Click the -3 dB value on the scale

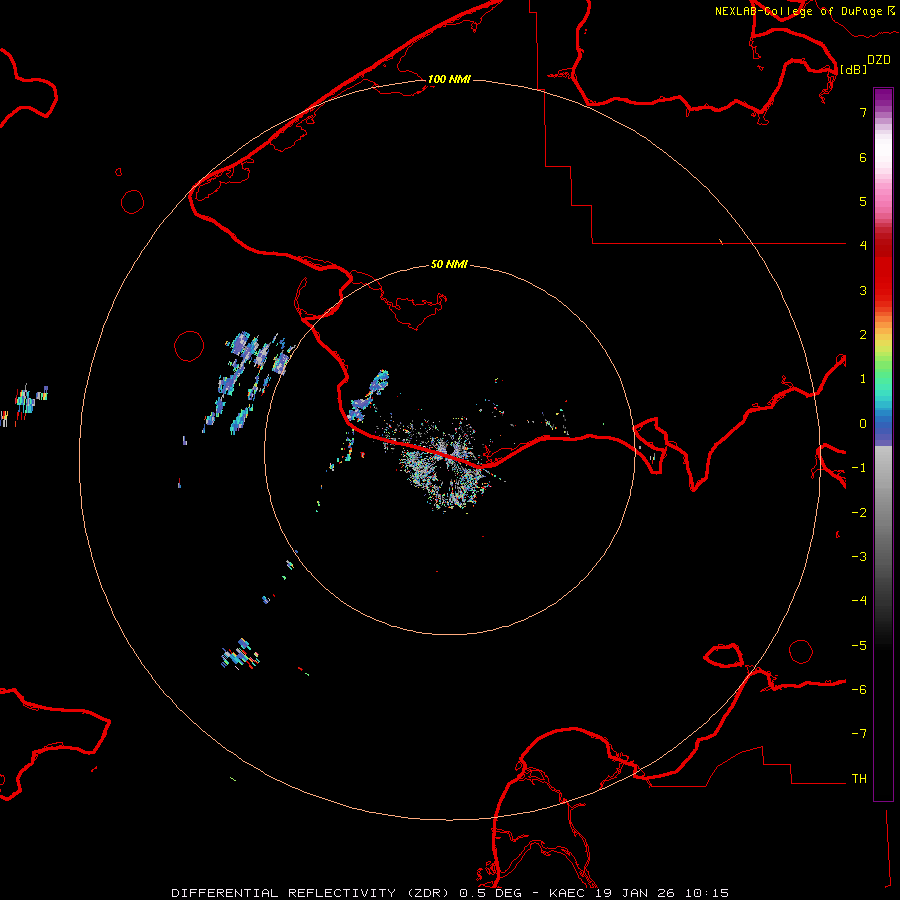(x=859, y=557)
